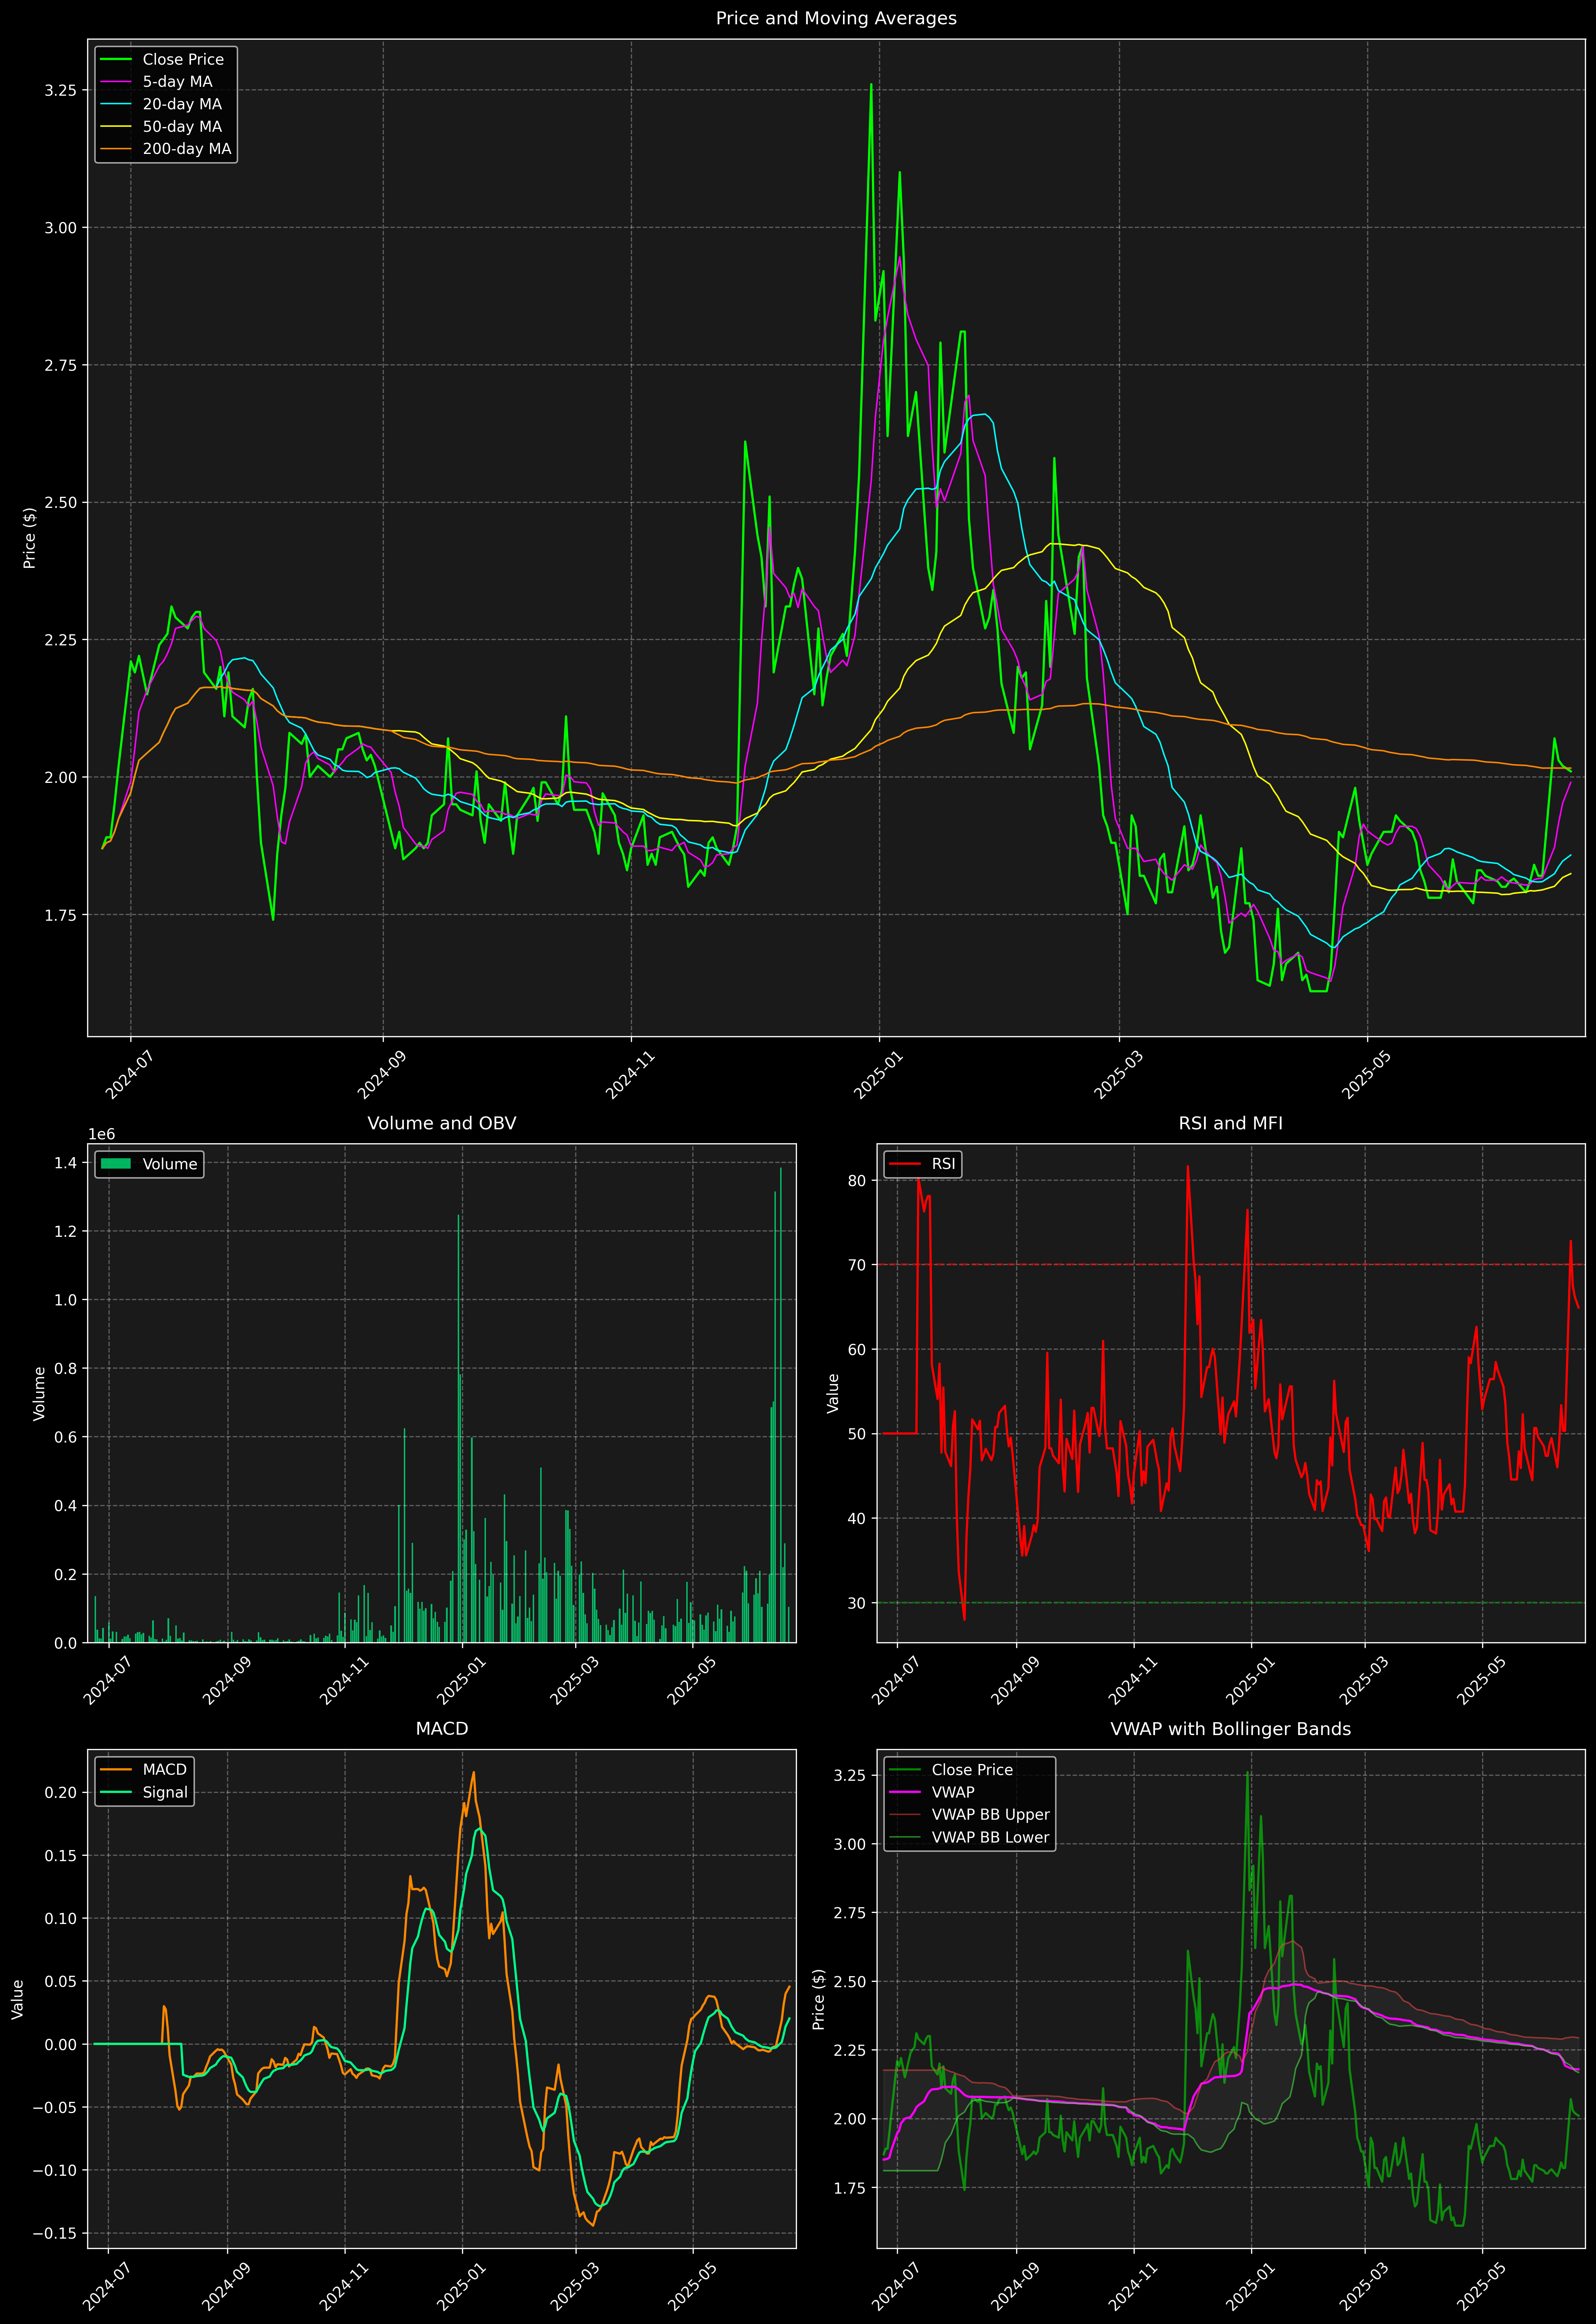
Task: Select the "200-day MA" legend label
Action: (187, 149)
